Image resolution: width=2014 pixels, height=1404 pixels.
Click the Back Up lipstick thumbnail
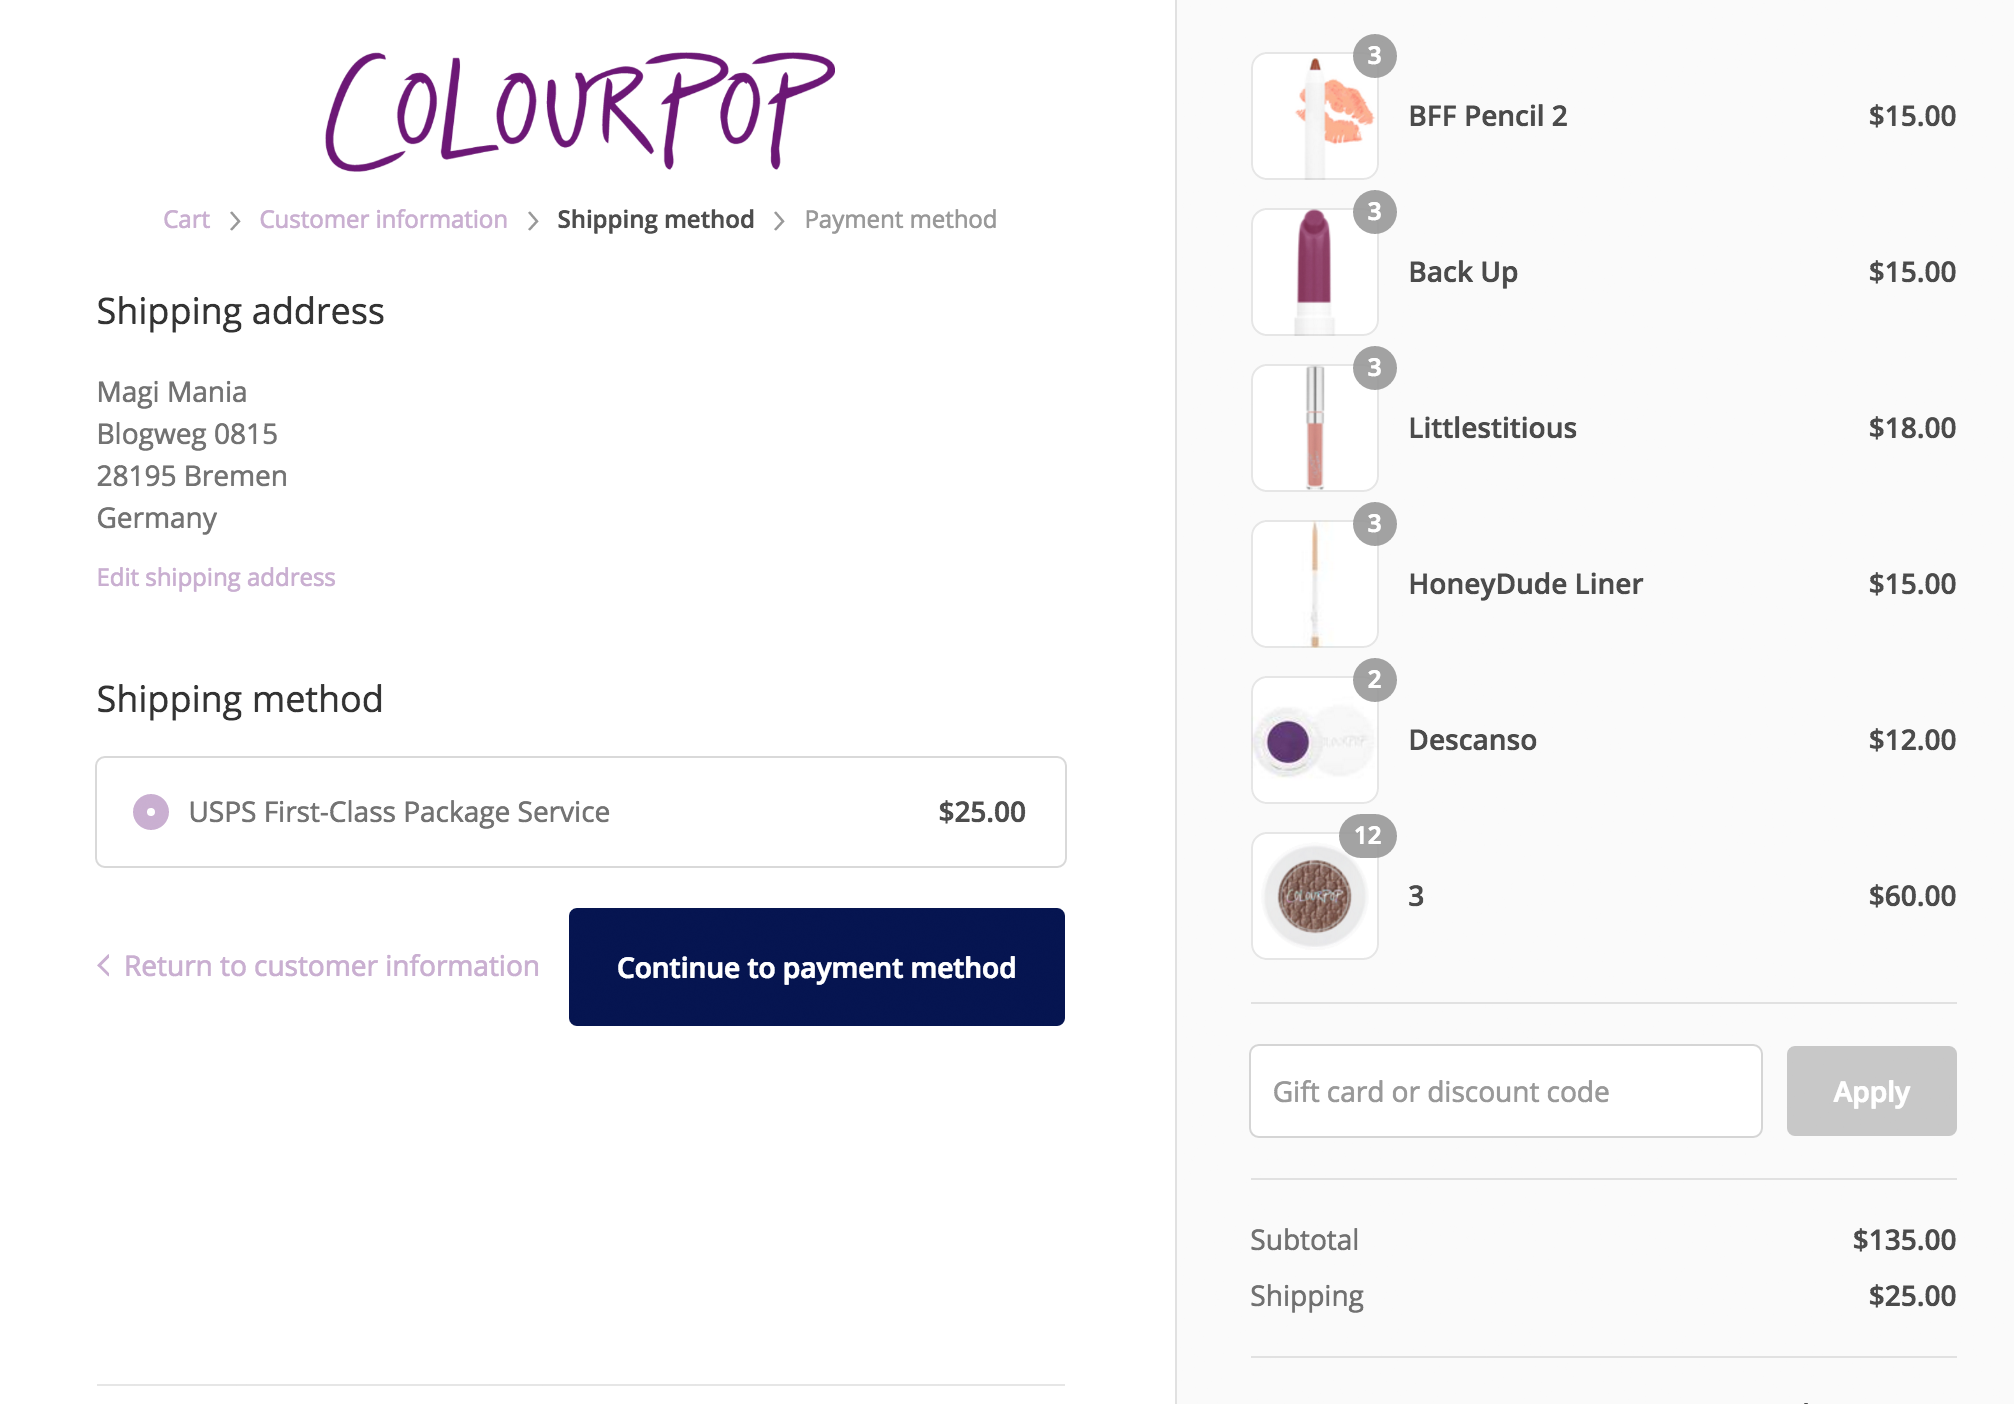1314,272
